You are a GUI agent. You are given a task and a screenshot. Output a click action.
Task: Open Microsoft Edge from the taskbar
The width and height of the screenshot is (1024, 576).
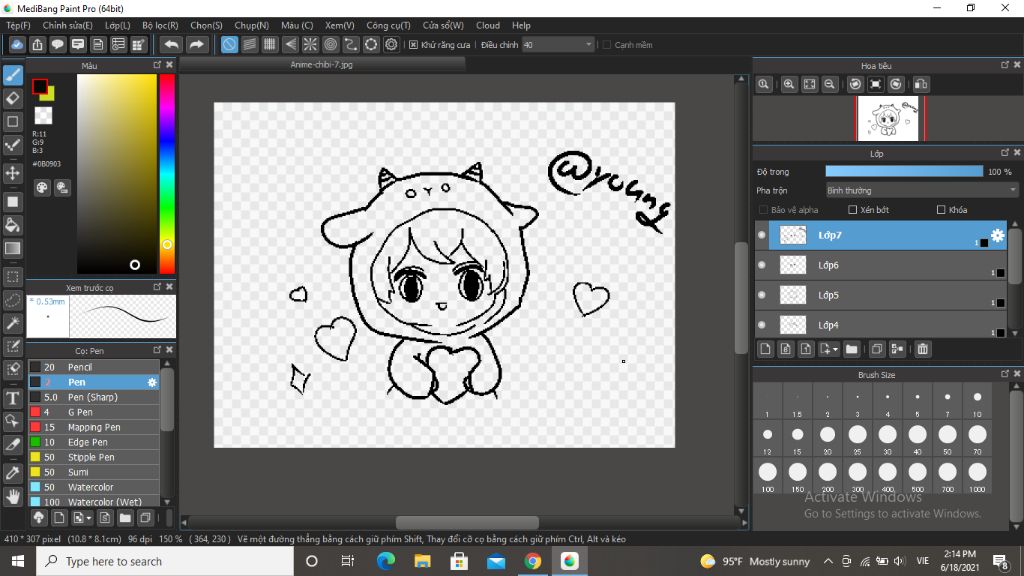point(386,561)
